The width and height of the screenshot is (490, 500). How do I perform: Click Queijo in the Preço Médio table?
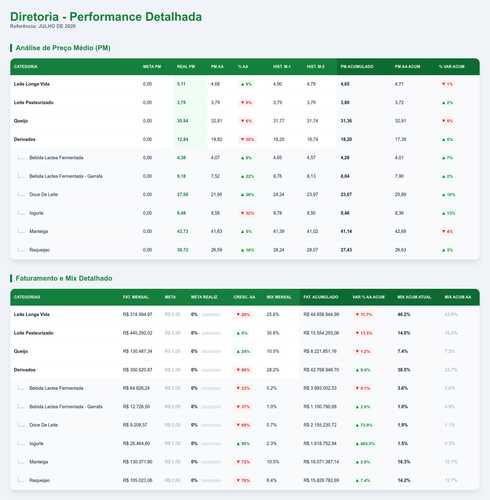(21, 121)
